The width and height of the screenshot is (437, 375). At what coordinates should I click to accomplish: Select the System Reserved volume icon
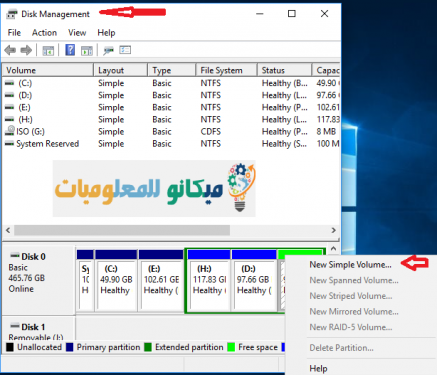(x=10, y=144)
